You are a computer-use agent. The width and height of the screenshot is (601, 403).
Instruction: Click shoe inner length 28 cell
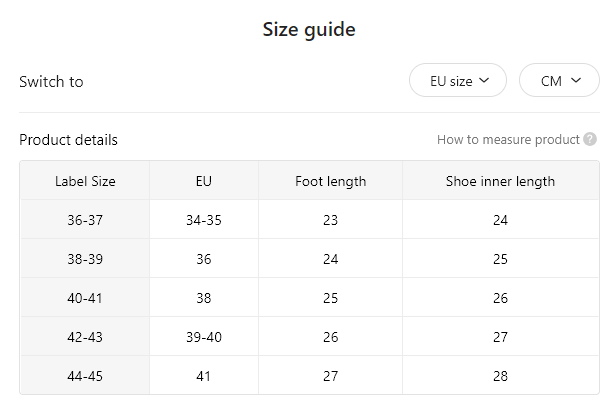[x=500, y=376]
